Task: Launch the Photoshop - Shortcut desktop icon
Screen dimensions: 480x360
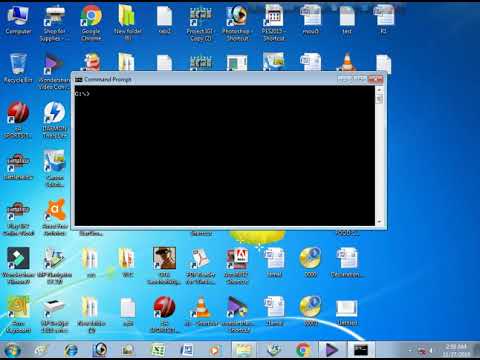Action: 237,23
